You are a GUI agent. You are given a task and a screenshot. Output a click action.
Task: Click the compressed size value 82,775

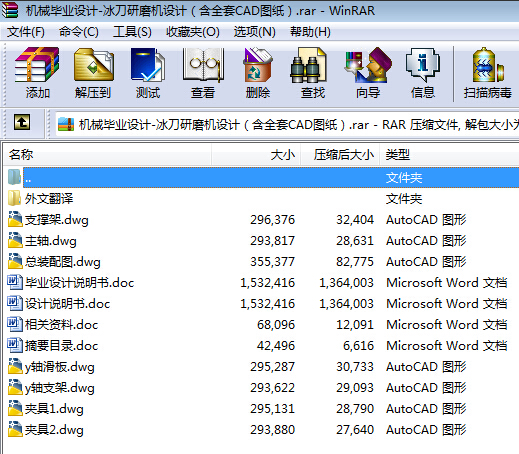coord(355,262)
